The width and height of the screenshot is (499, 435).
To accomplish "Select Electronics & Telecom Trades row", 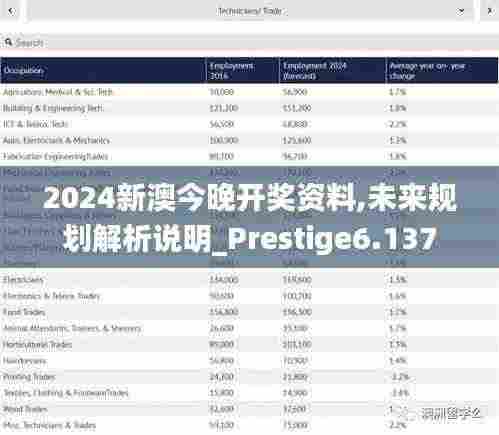I will [249, 296].
